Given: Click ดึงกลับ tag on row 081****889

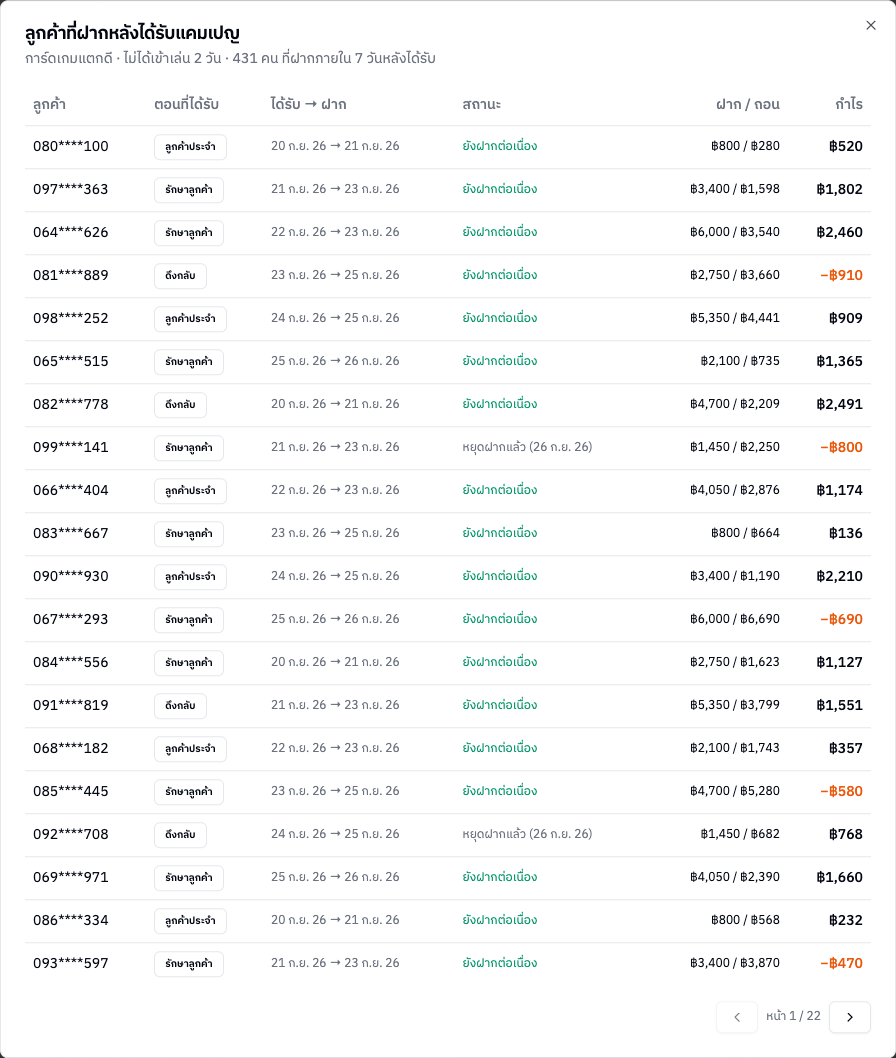Looking at the screenshot, I should (180, 275).
